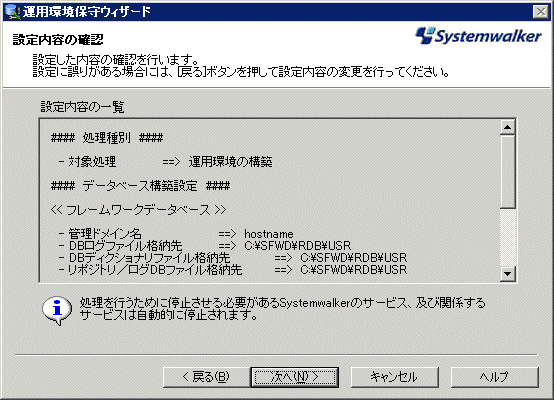Click the path value in the DBログファイル格納先 row
This screenshot has height=400, width=554.
pos(297,246)
